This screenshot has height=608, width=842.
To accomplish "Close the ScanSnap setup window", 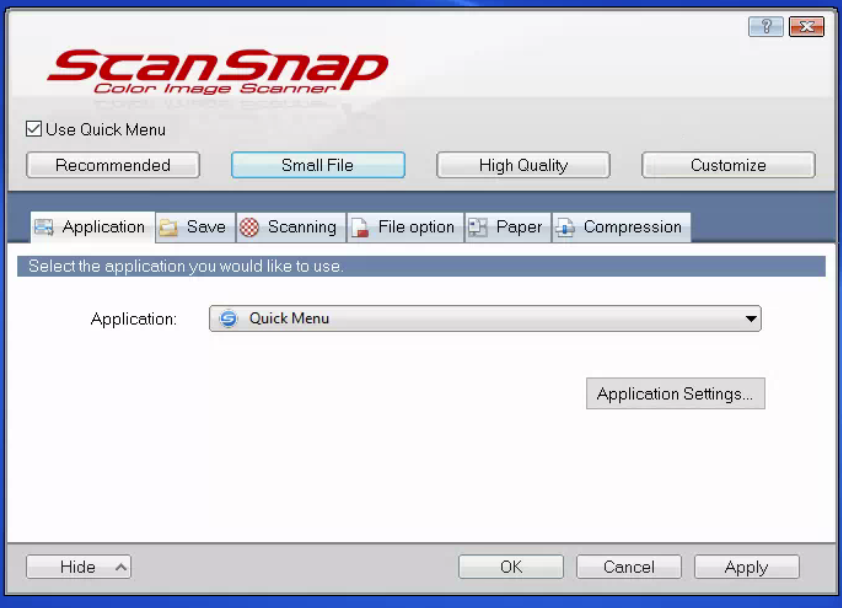I will (x=806, y=26).
